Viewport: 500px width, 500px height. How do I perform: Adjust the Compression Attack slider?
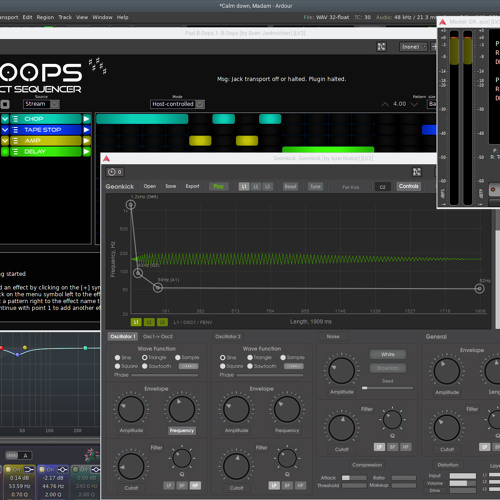(354, 478)
